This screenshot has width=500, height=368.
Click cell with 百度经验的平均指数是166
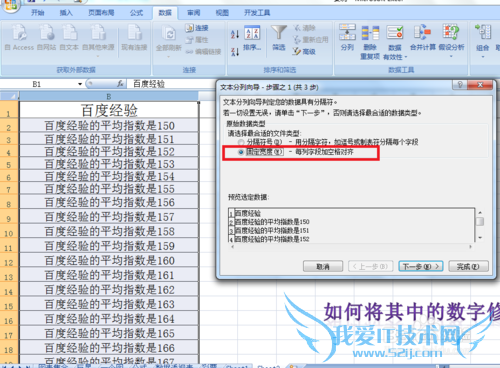(109, 348)
